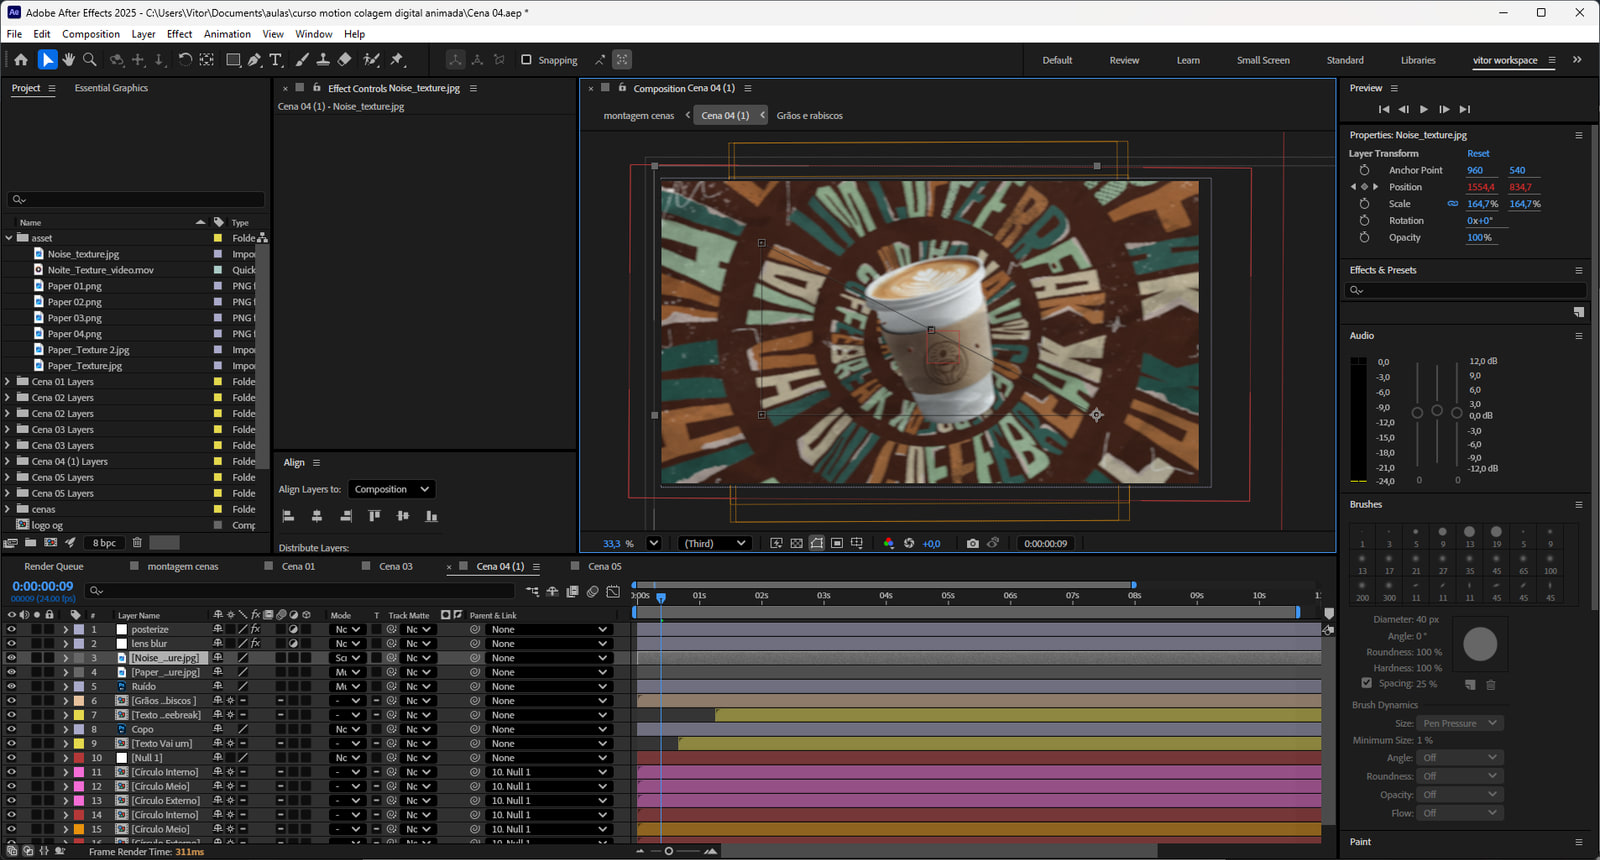The height and width of the screenshot is (860, 1600).
Task: Click the Project panel search field
Action: [136, 200]
